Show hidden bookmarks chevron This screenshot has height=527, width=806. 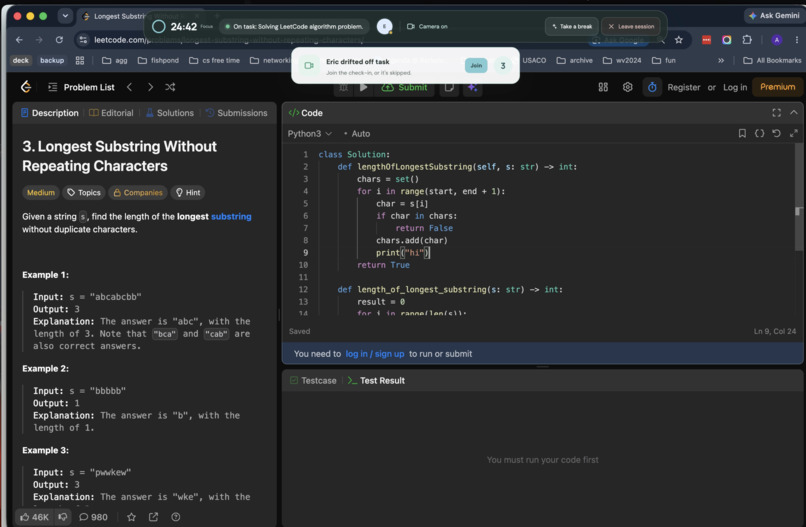click(721, 60)
